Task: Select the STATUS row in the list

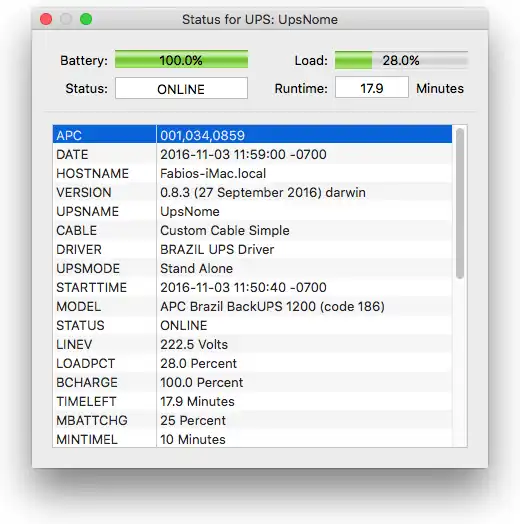Action: (252, 325)
